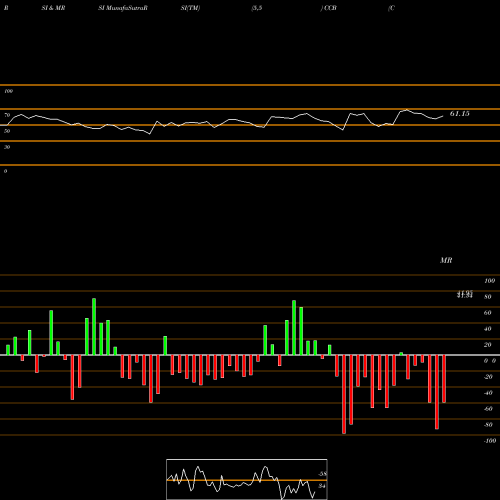Open the mini RSI chart thumbnail at the bottom

(247, 479)
